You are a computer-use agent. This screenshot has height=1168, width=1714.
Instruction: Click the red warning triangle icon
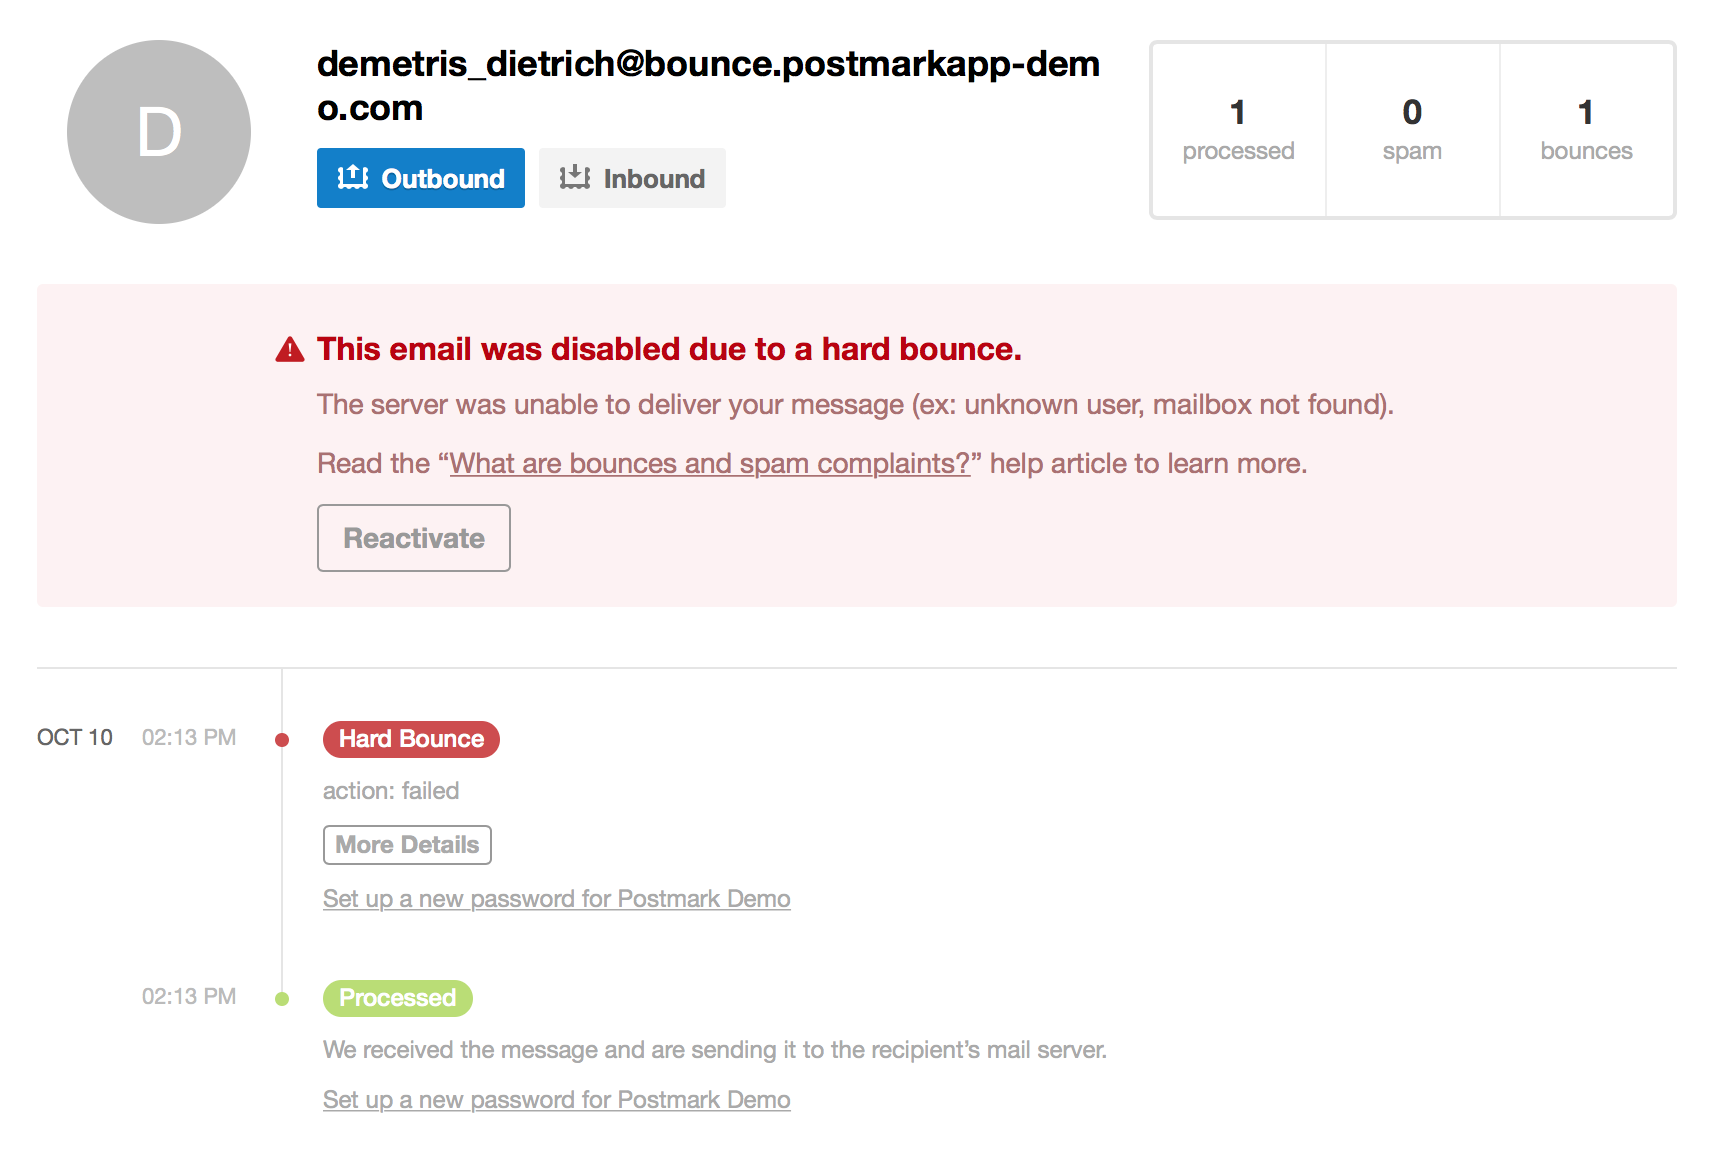click(x=290, y=350)
